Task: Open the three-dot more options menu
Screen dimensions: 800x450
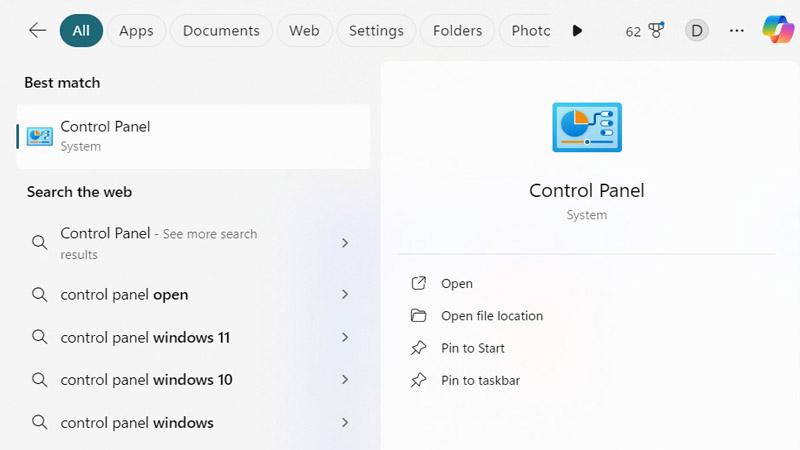Action: click(x=736, y=31)
